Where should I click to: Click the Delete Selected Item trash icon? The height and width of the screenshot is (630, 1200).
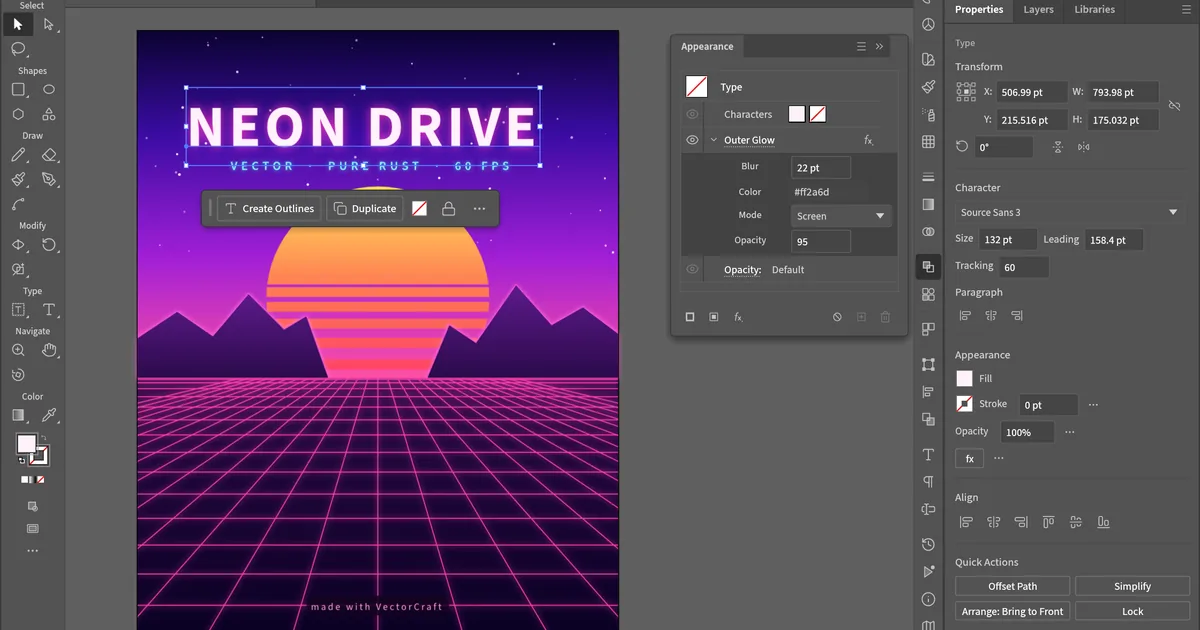pyautogui.click(x=885, y=317)
